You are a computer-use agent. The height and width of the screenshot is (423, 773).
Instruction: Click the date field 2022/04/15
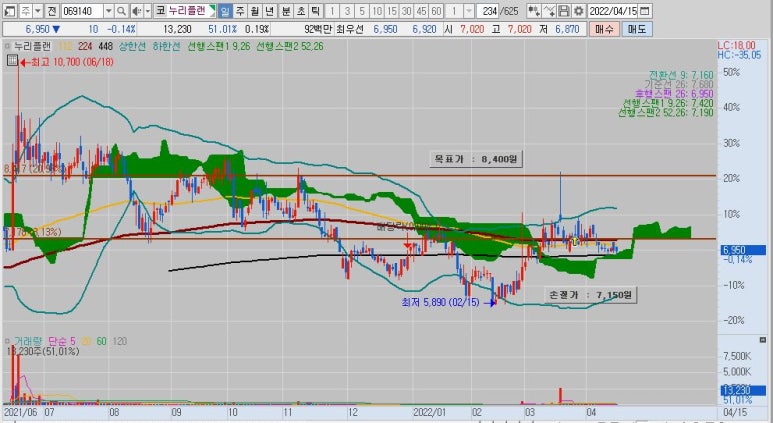(613, 10)
